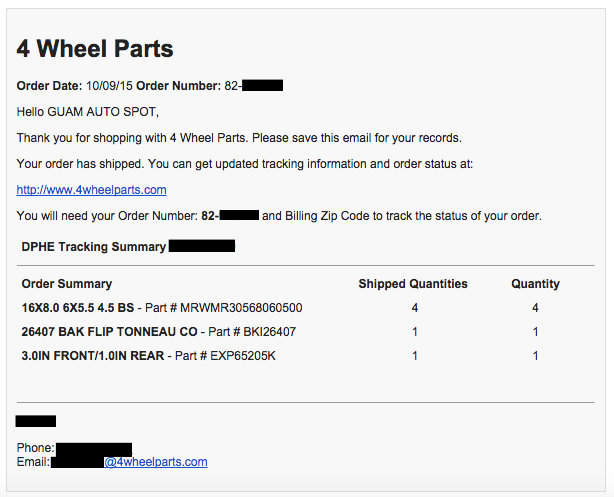
Task: Click the Order Number label at top
Action: coord(179,86)
